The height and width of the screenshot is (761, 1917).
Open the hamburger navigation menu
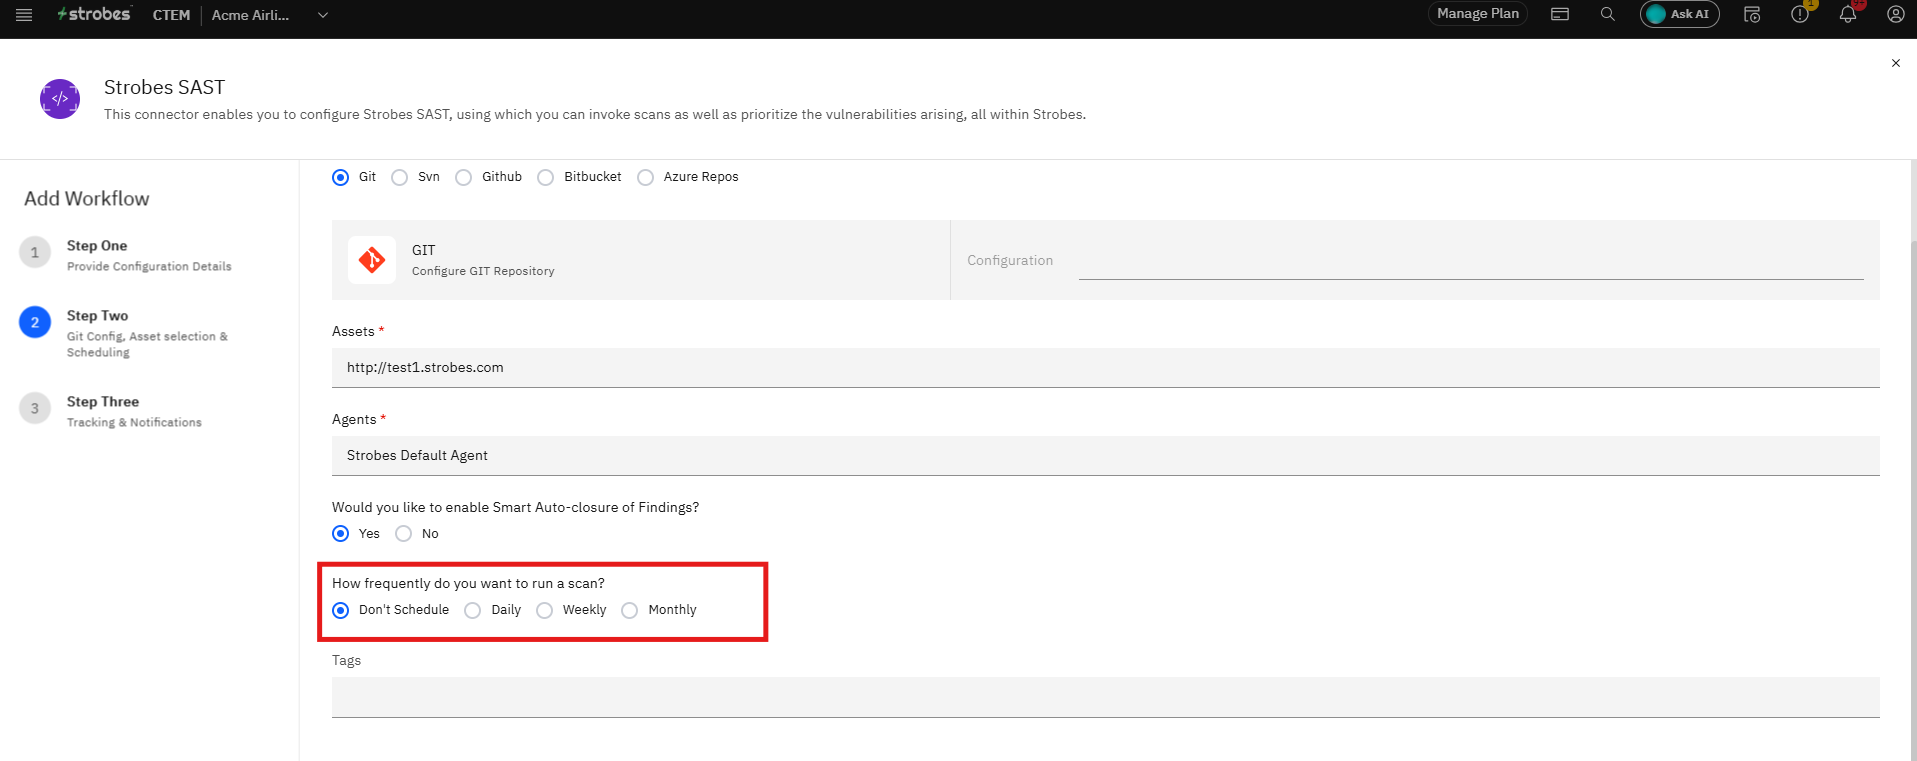[24, 15]
